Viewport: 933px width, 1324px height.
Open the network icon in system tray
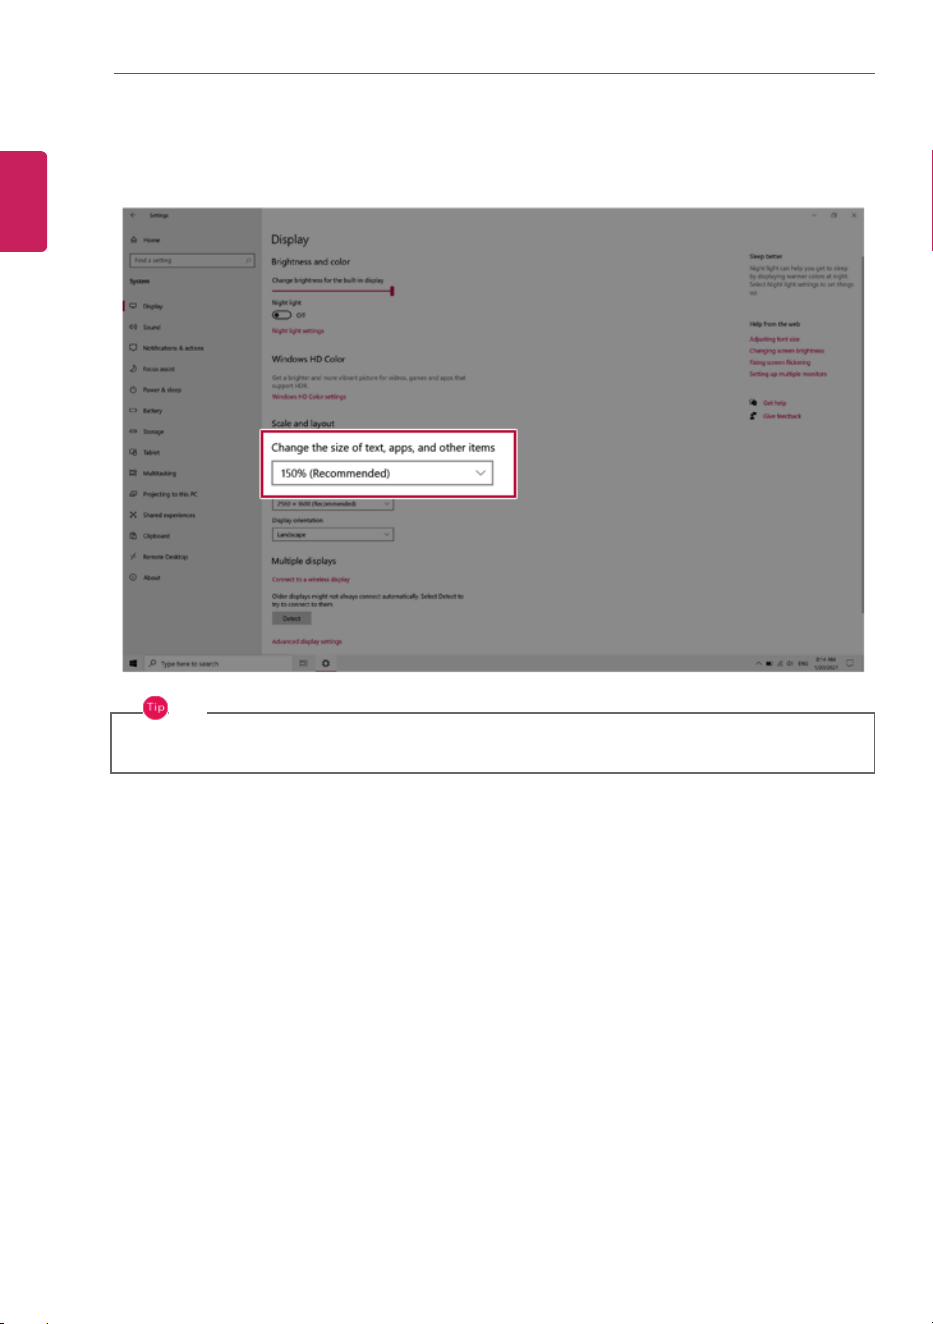[x=780, y=663]
